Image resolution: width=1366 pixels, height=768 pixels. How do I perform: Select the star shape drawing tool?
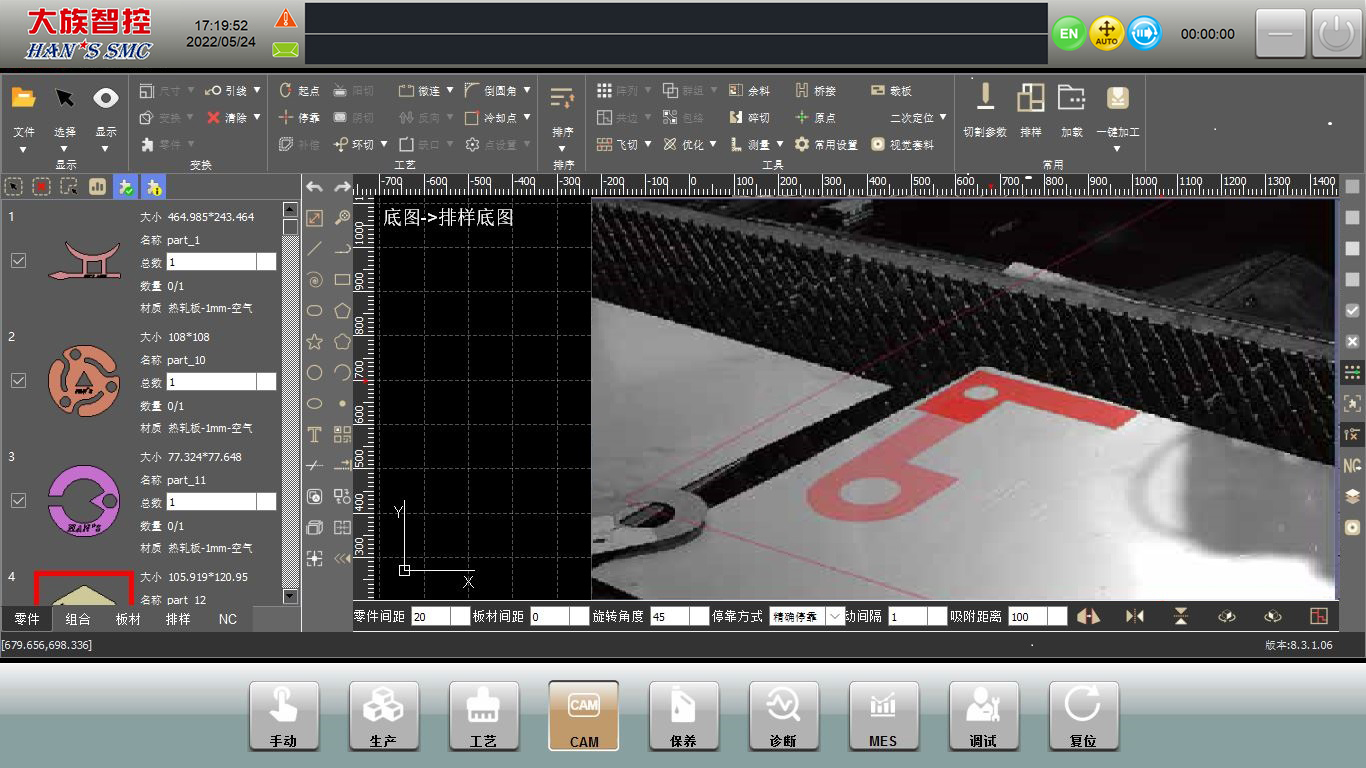(314, 342)
